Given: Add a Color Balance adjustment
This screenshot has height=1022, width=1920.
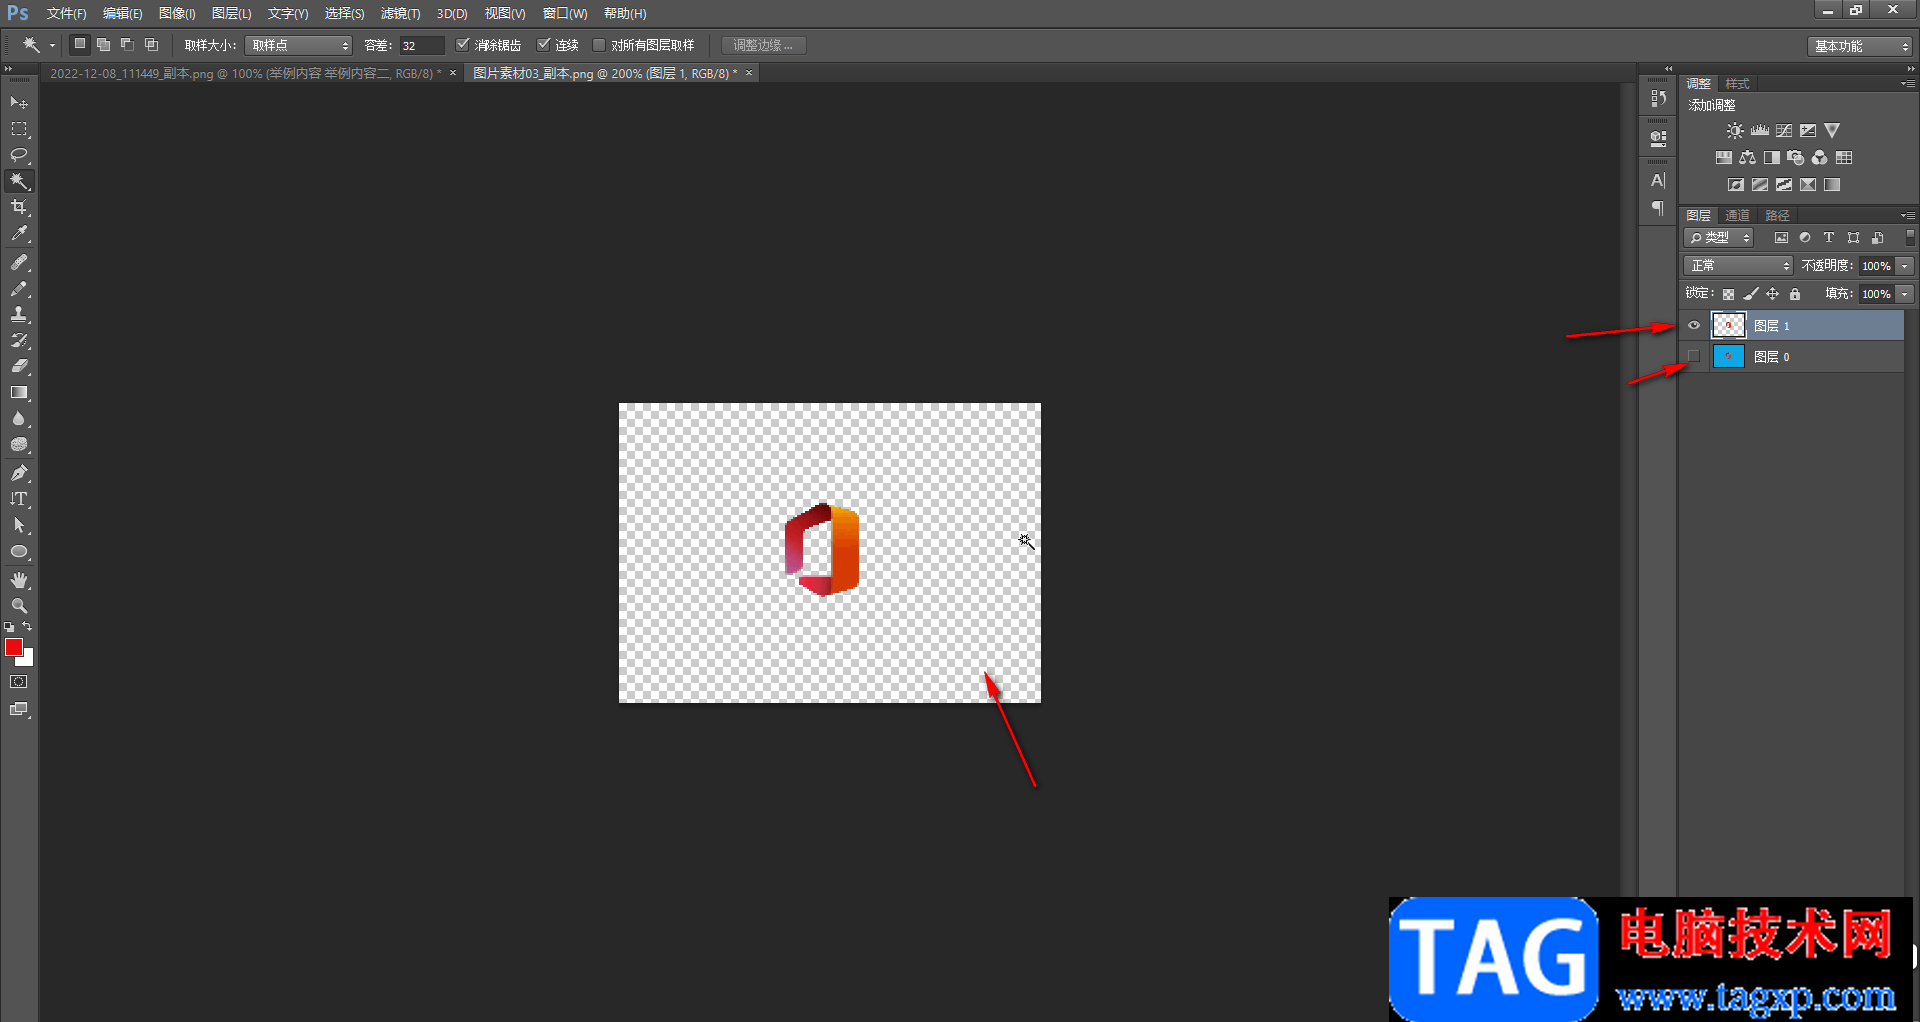Looking at the screenshot, I should [1748, 158].
